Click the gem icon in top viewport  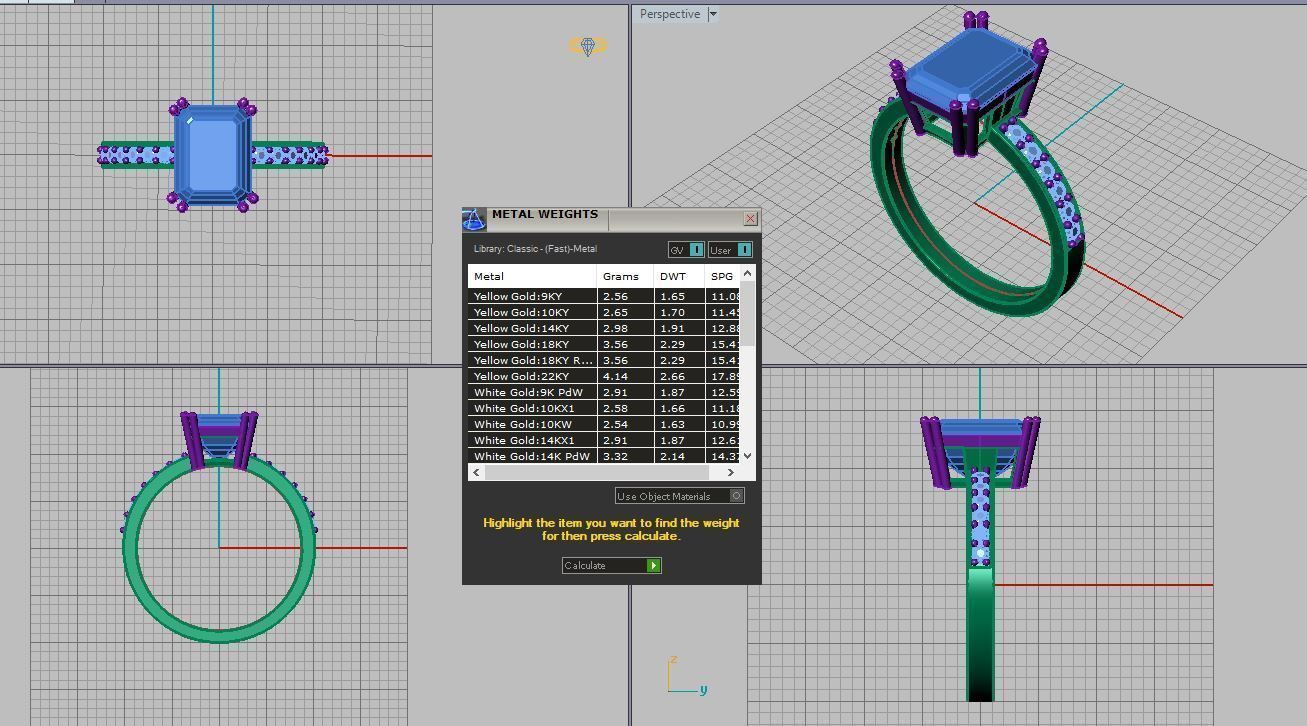pyautogui.click(x=588, y=46)
